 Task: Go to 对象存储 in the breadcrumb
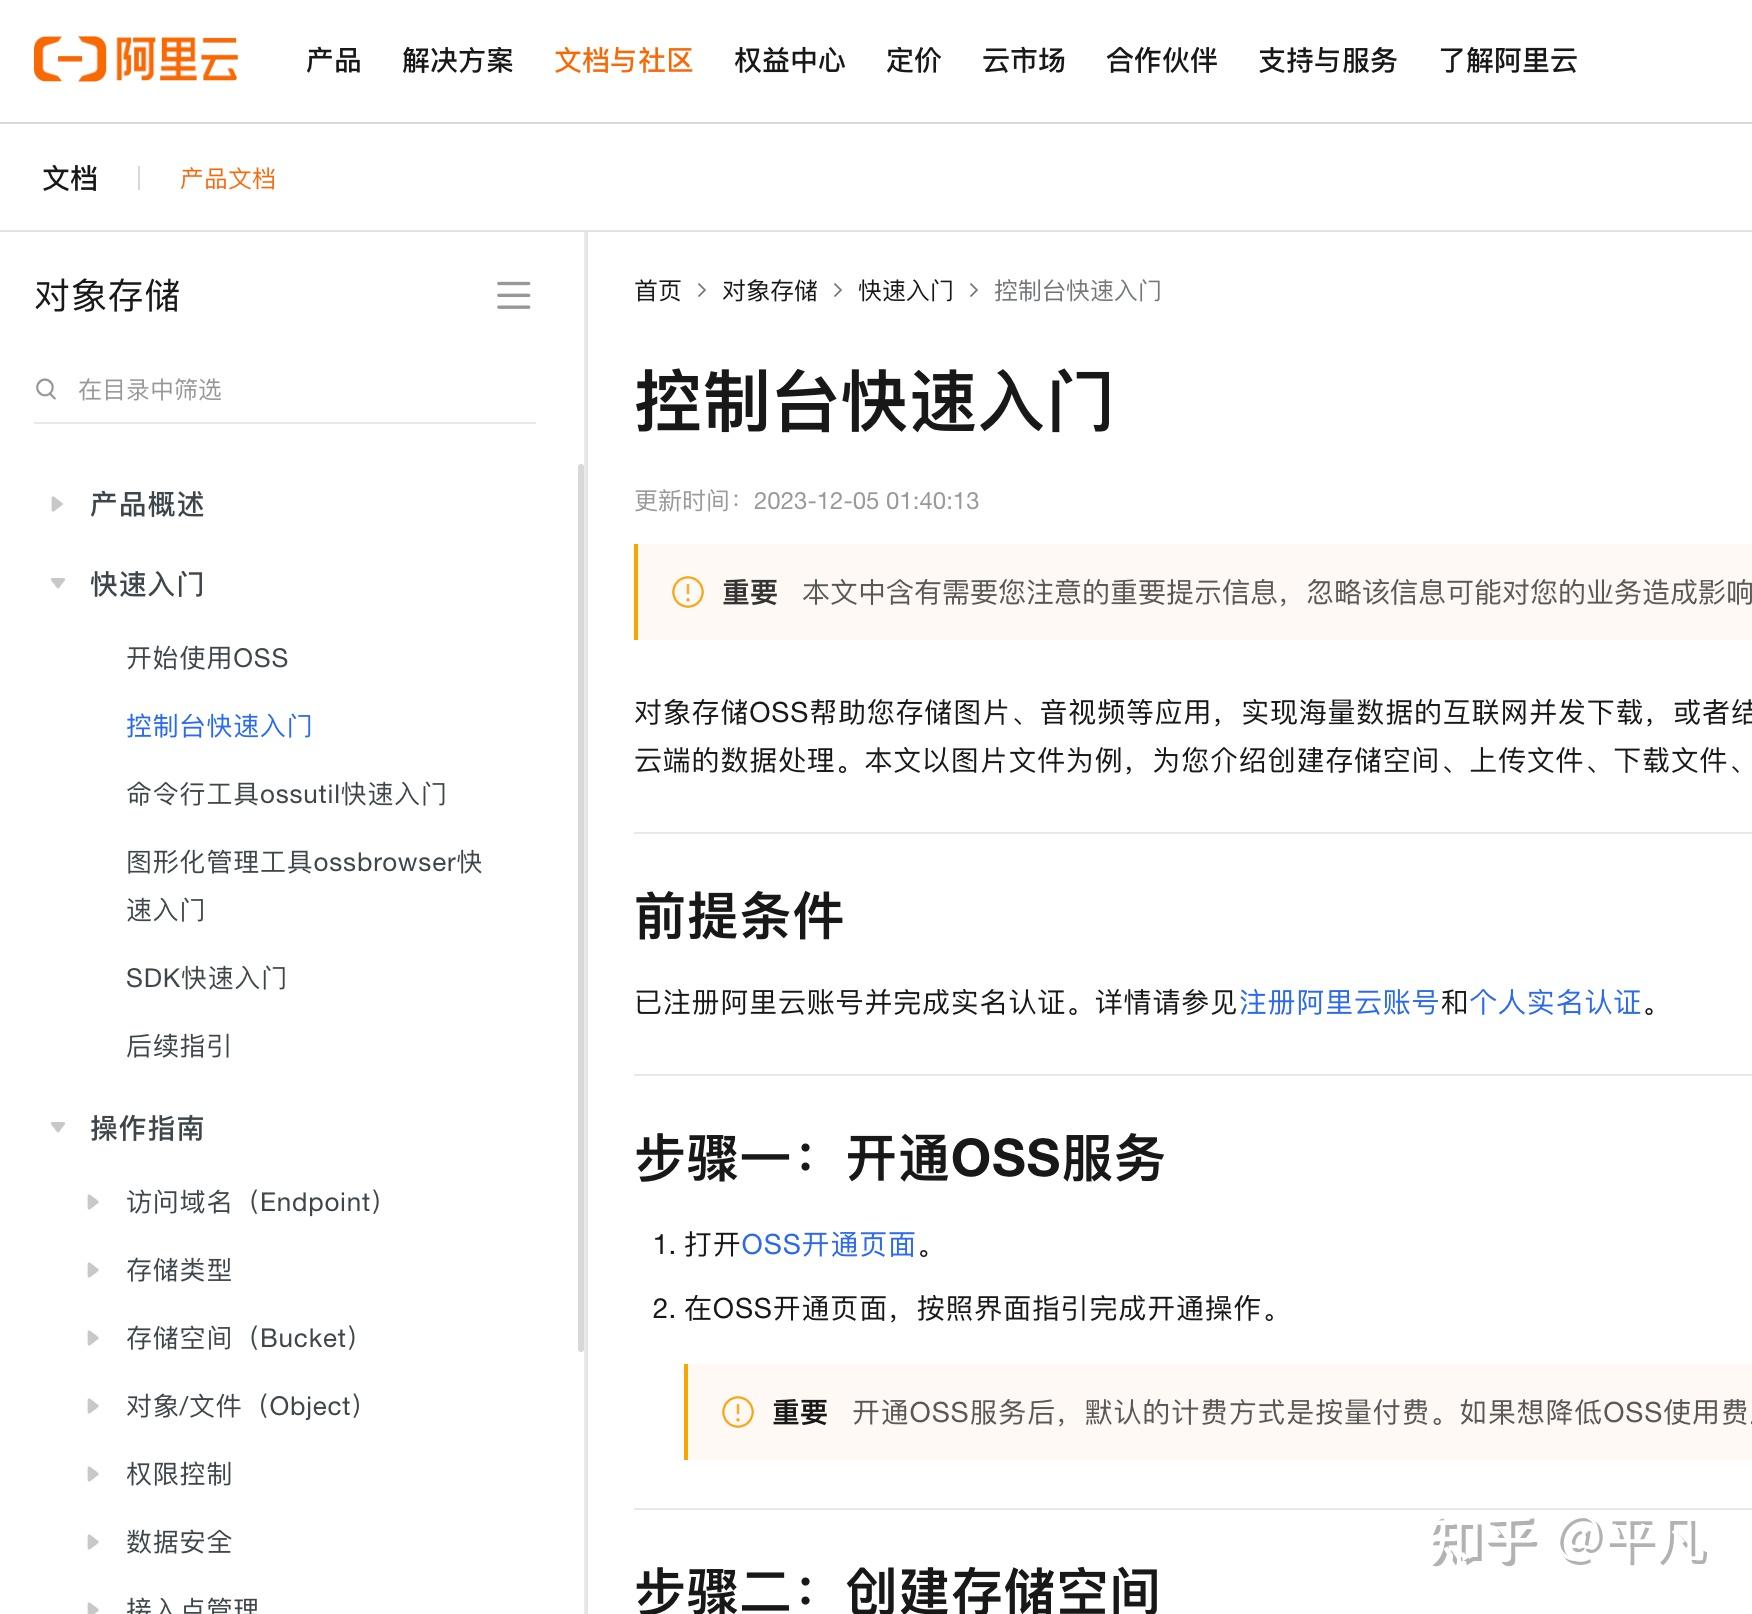click(770, 290)
